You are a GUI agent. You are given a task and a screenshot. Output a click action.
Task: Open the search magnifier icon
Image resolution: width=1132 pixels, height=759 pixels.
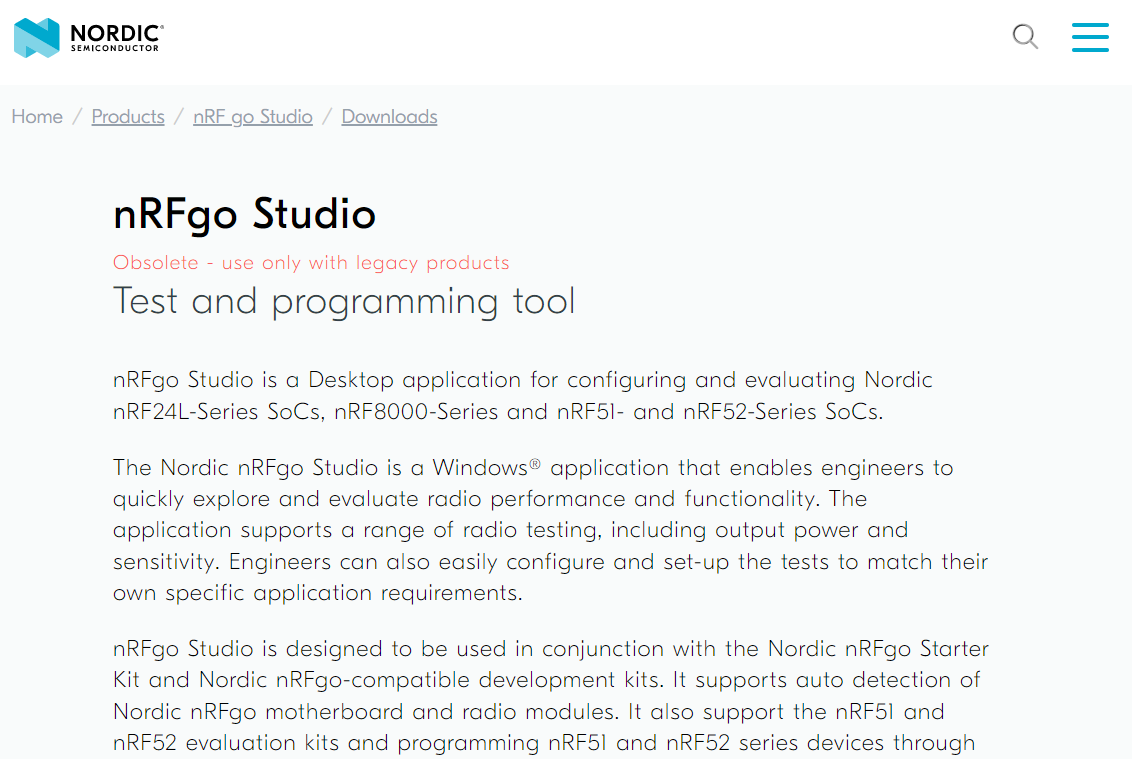[x=1025, y=36]
